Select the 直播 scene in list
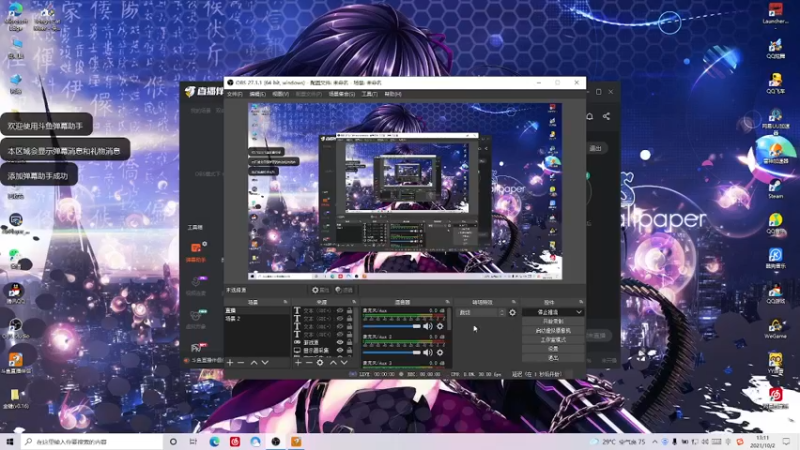 257,310
